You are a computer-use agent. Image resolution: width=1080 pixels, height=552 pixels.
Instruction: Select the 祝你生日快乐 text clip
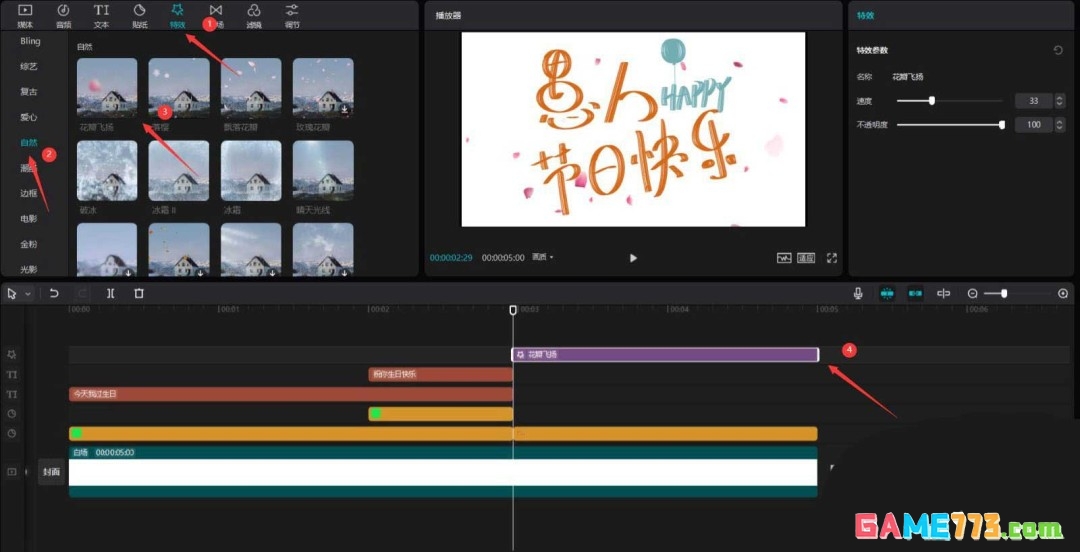[440, 374]
